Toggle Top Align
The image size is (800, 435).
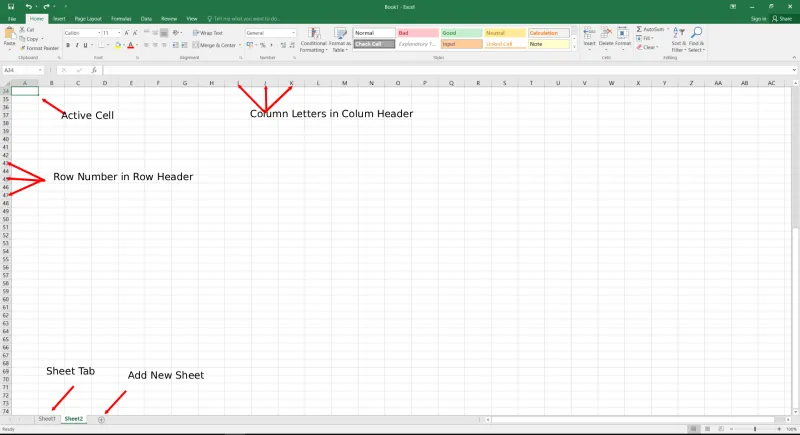click(146, 33)
